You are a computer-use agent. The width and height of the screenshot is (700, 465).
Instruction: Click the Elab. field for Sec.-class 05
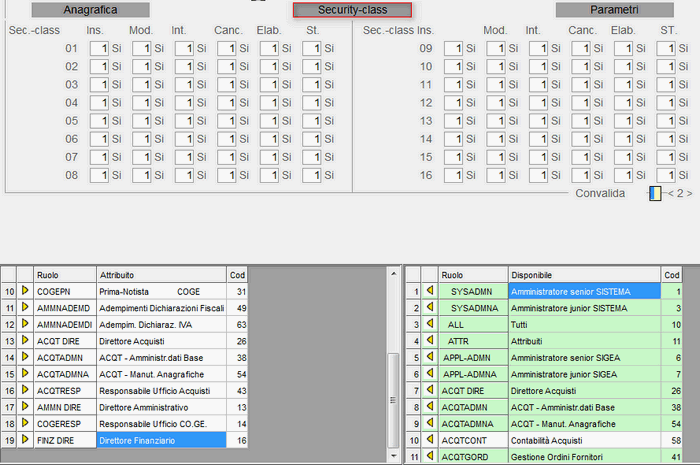(x=269, y=121)
